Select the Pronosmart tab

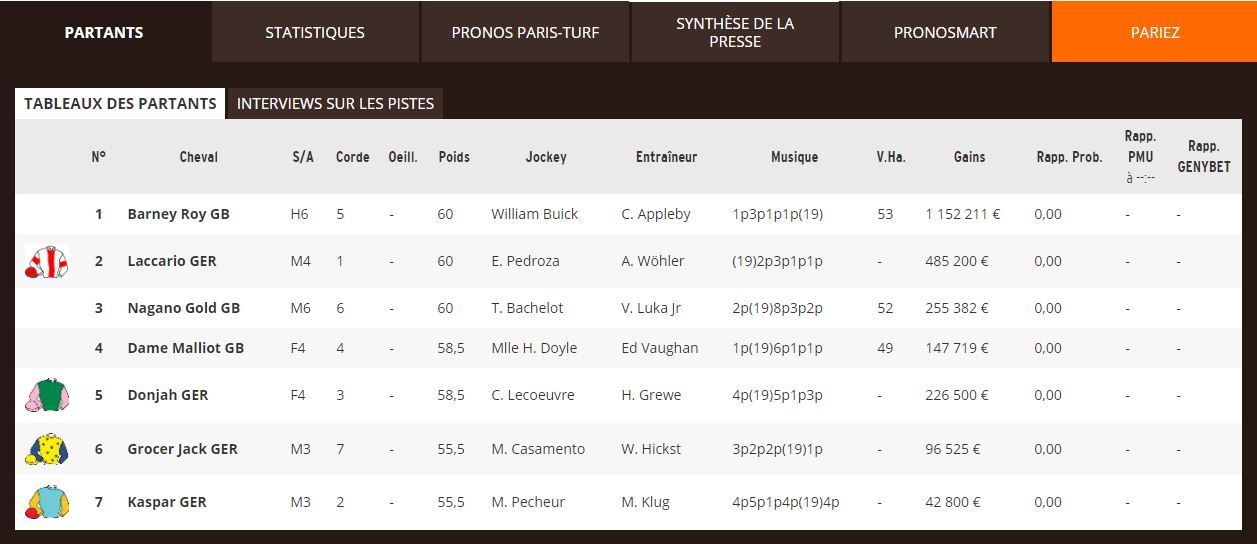point(945,32)
